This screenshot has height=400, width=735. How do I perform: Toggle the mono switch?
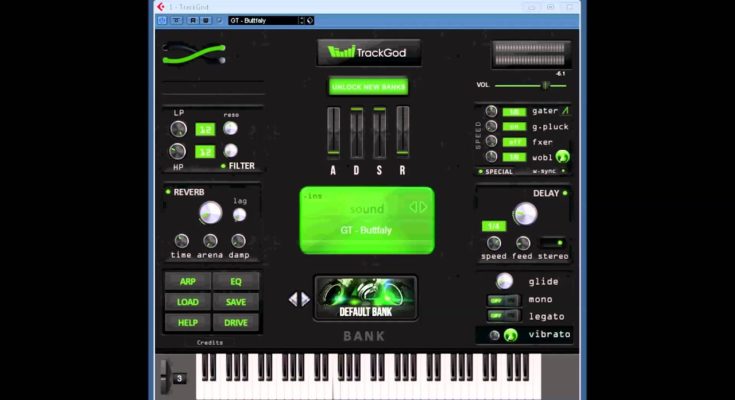tap(502, 300)
